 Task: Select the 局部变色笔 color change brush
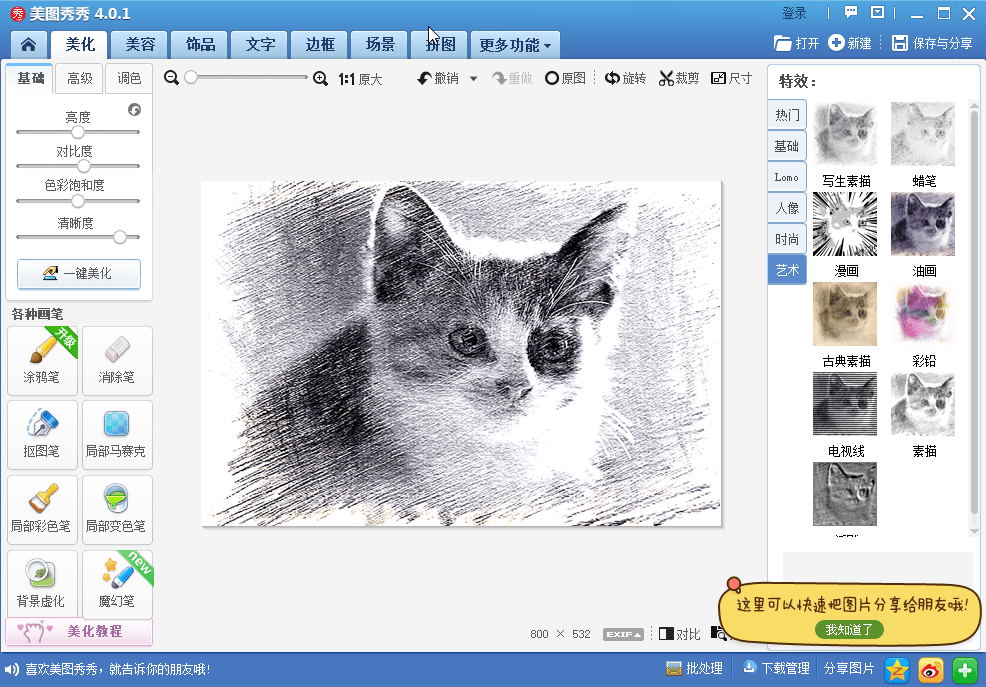117,510
